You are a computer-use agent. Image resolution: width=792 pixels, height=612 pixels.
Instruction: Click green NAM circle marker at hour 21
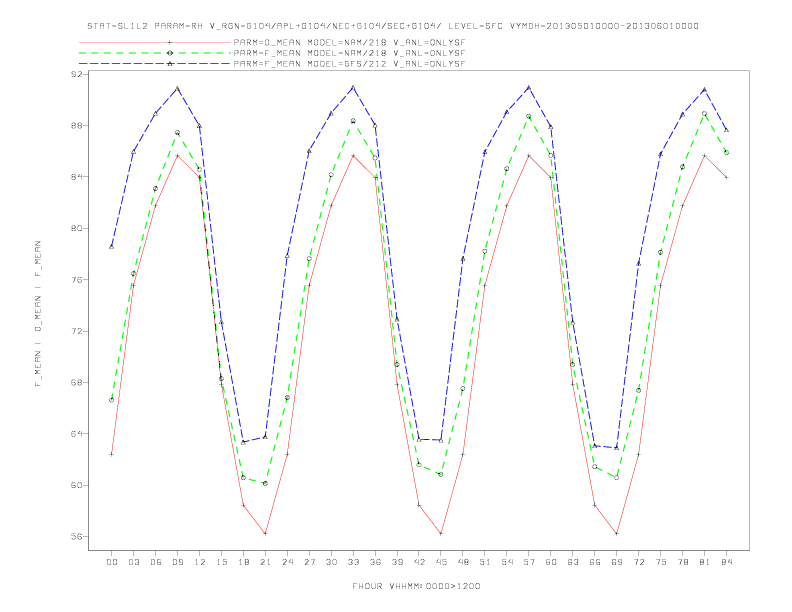[x=265, y=483]
